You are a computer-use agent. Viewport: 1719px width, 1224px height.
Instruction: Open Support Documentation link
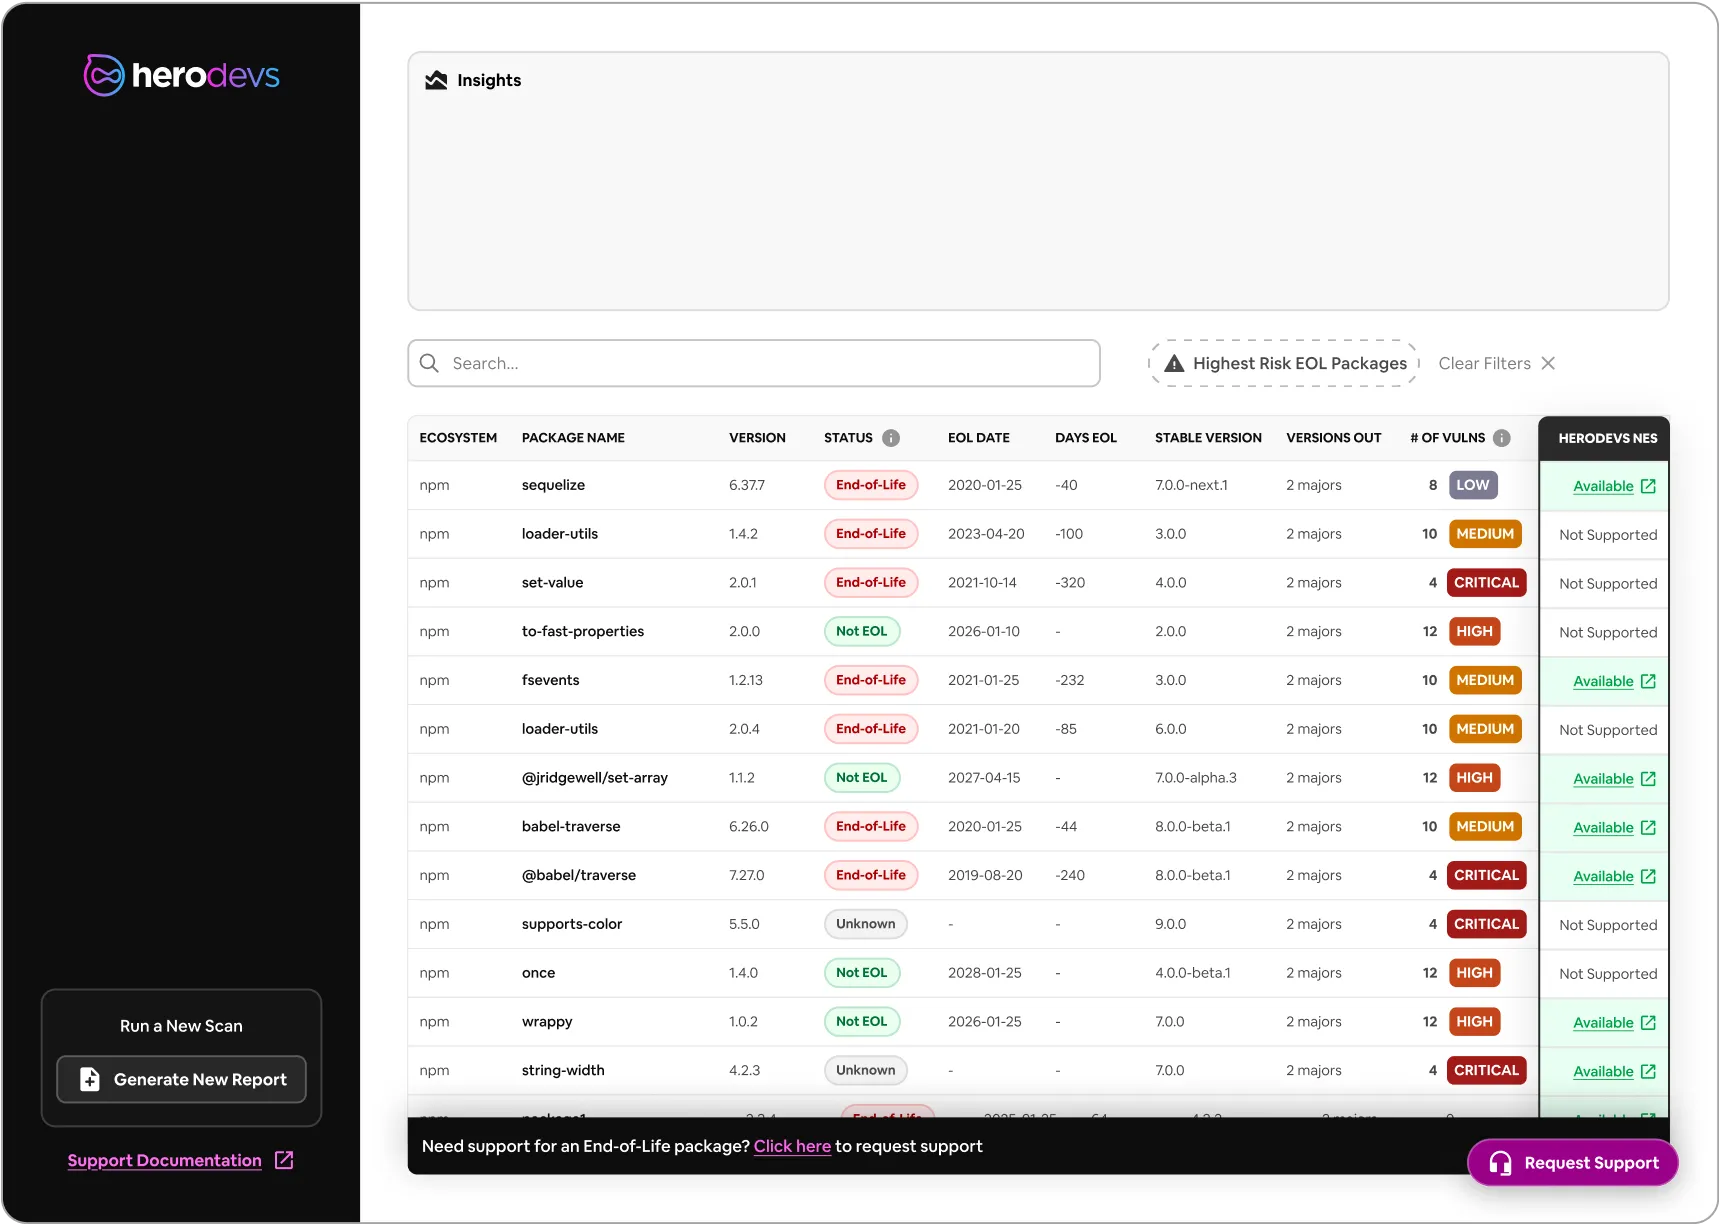click(165, 1160)
